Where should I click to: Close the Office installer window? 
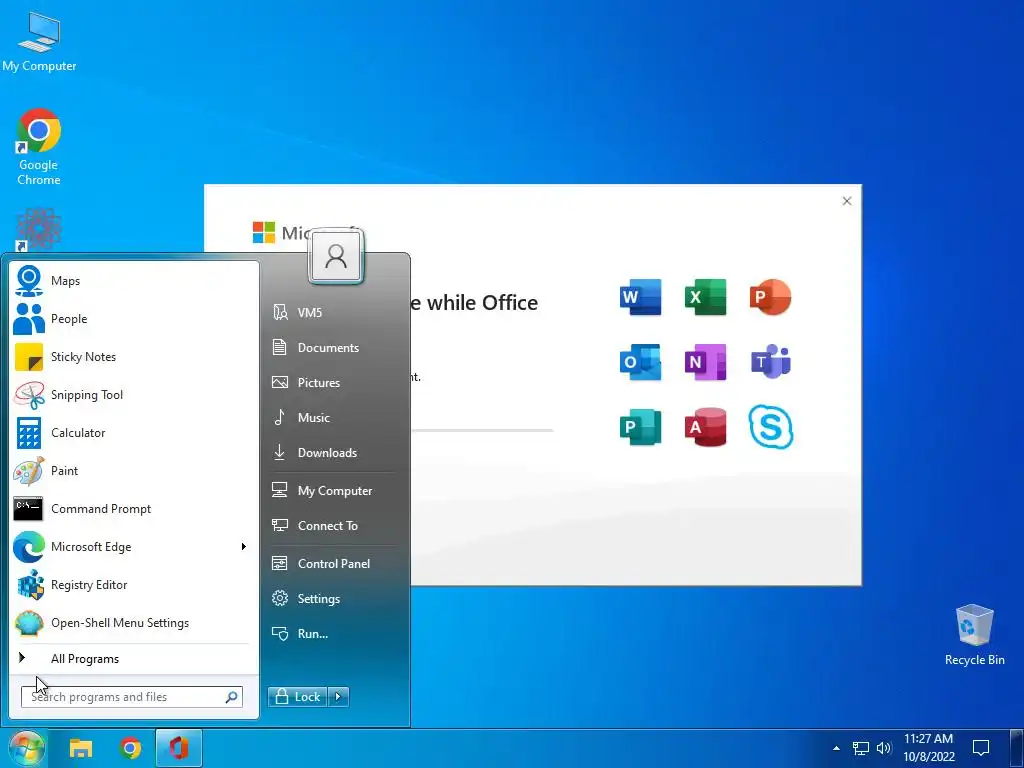tap(847, 201)
